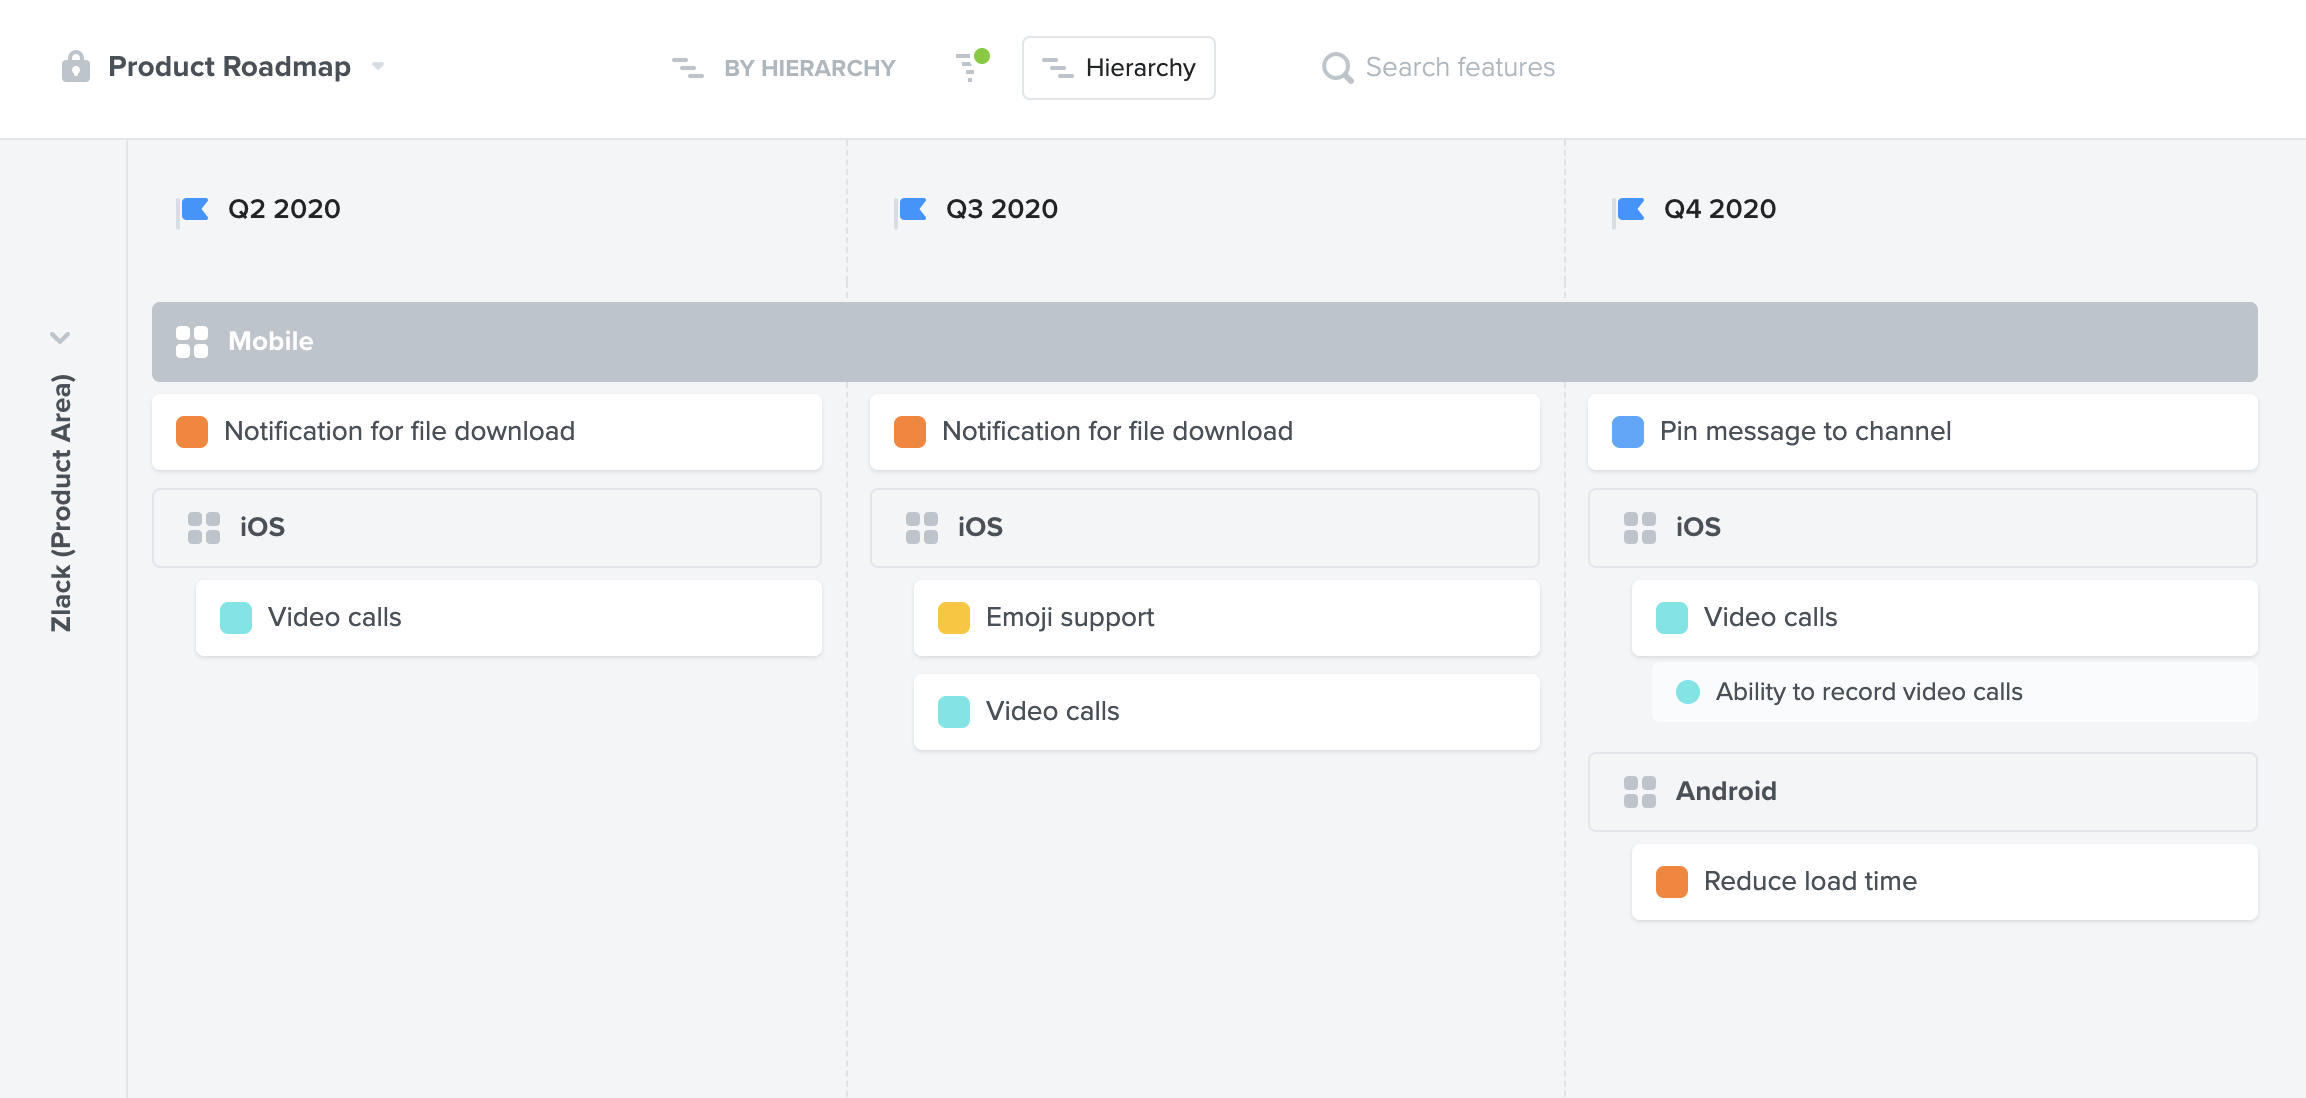Click the grid icon on the Mobile group header
Image resolution: width=2306 pixels, height=1098 pixels.
point(192,341)
